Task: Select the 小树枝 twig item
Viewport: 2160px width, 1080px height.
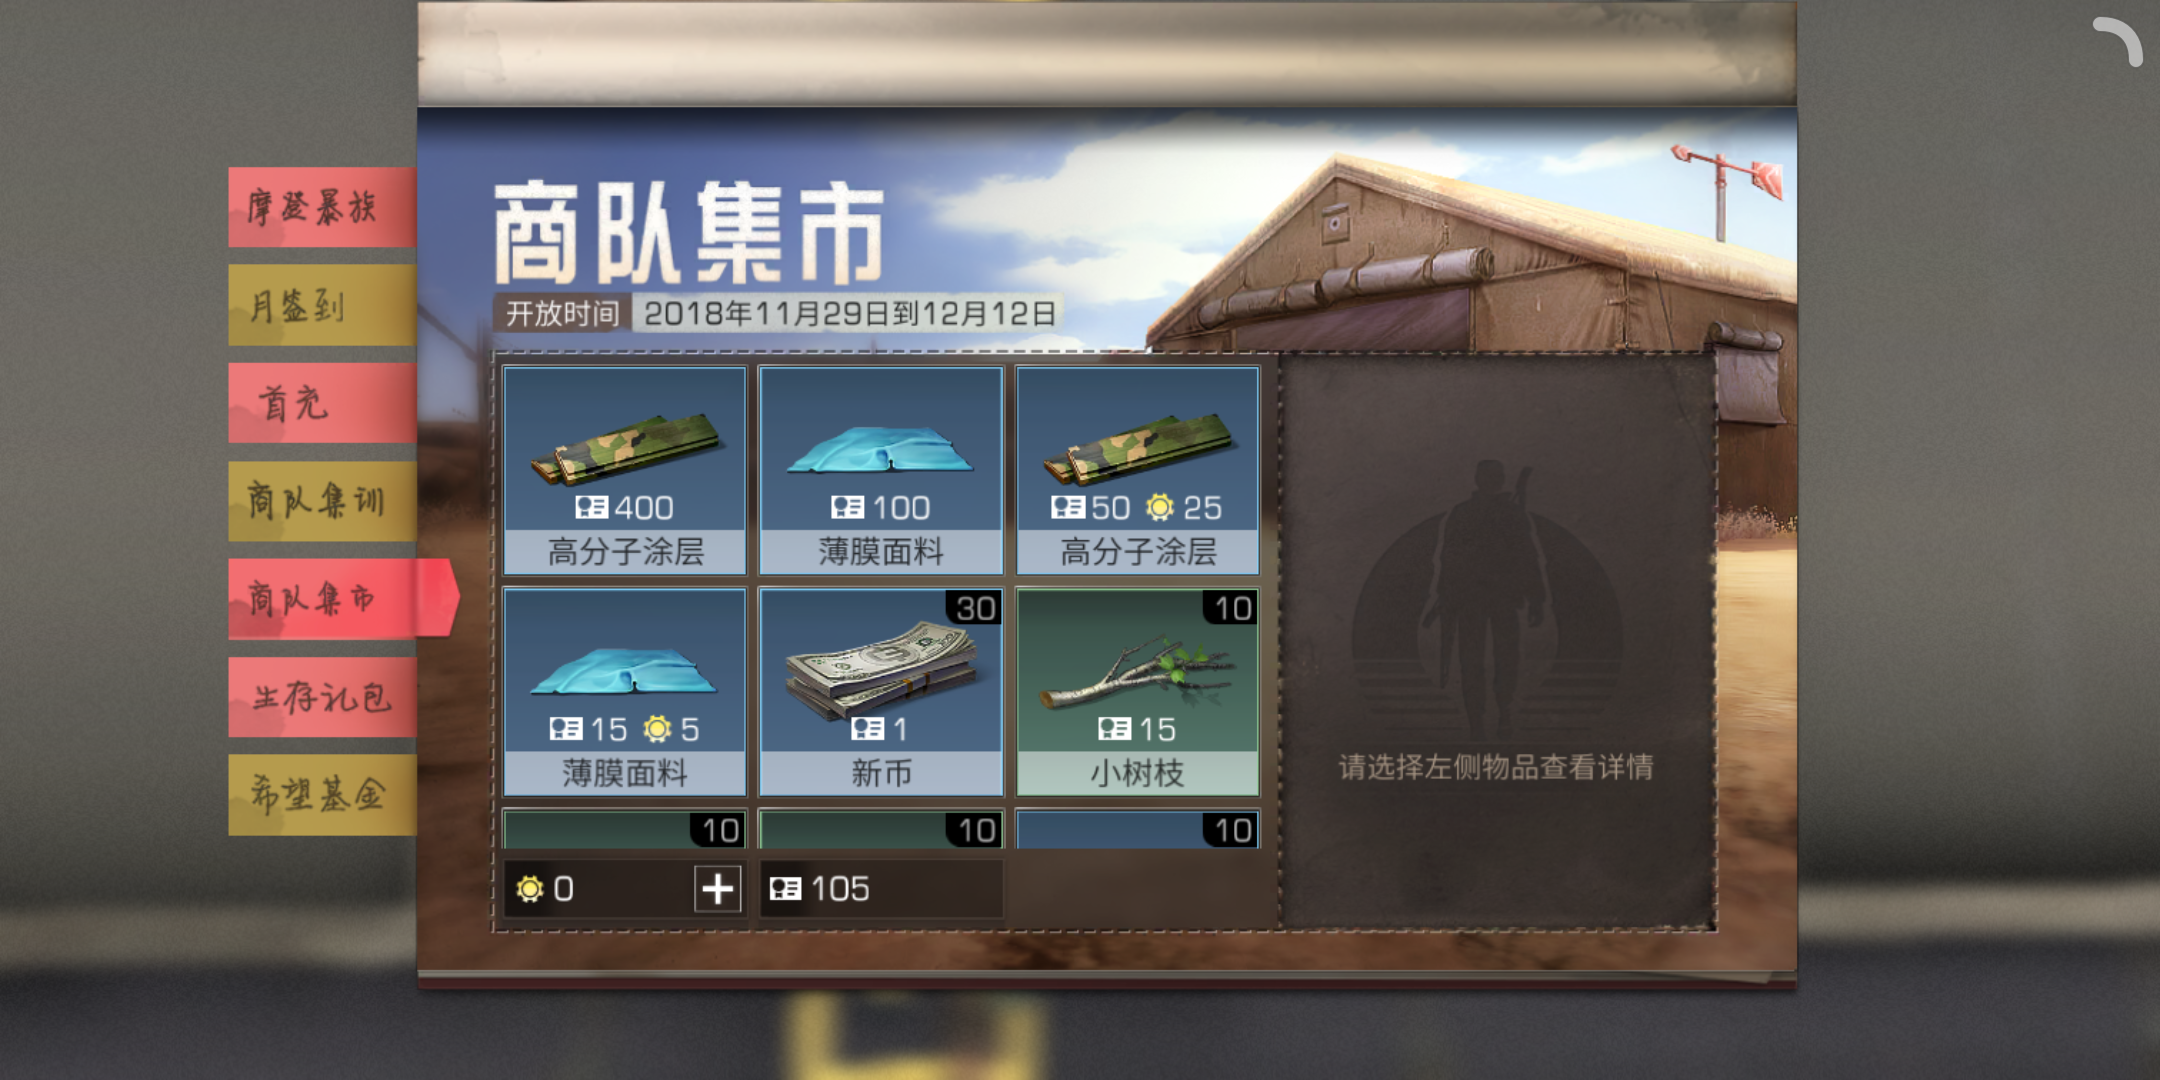Action: (x=1138, y=692)
